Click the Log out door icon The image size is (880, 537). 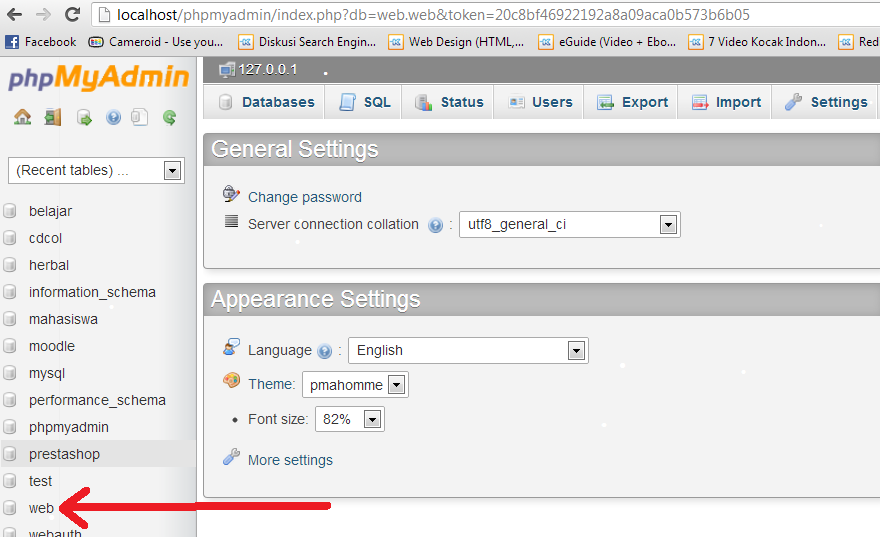pos(52,117)
